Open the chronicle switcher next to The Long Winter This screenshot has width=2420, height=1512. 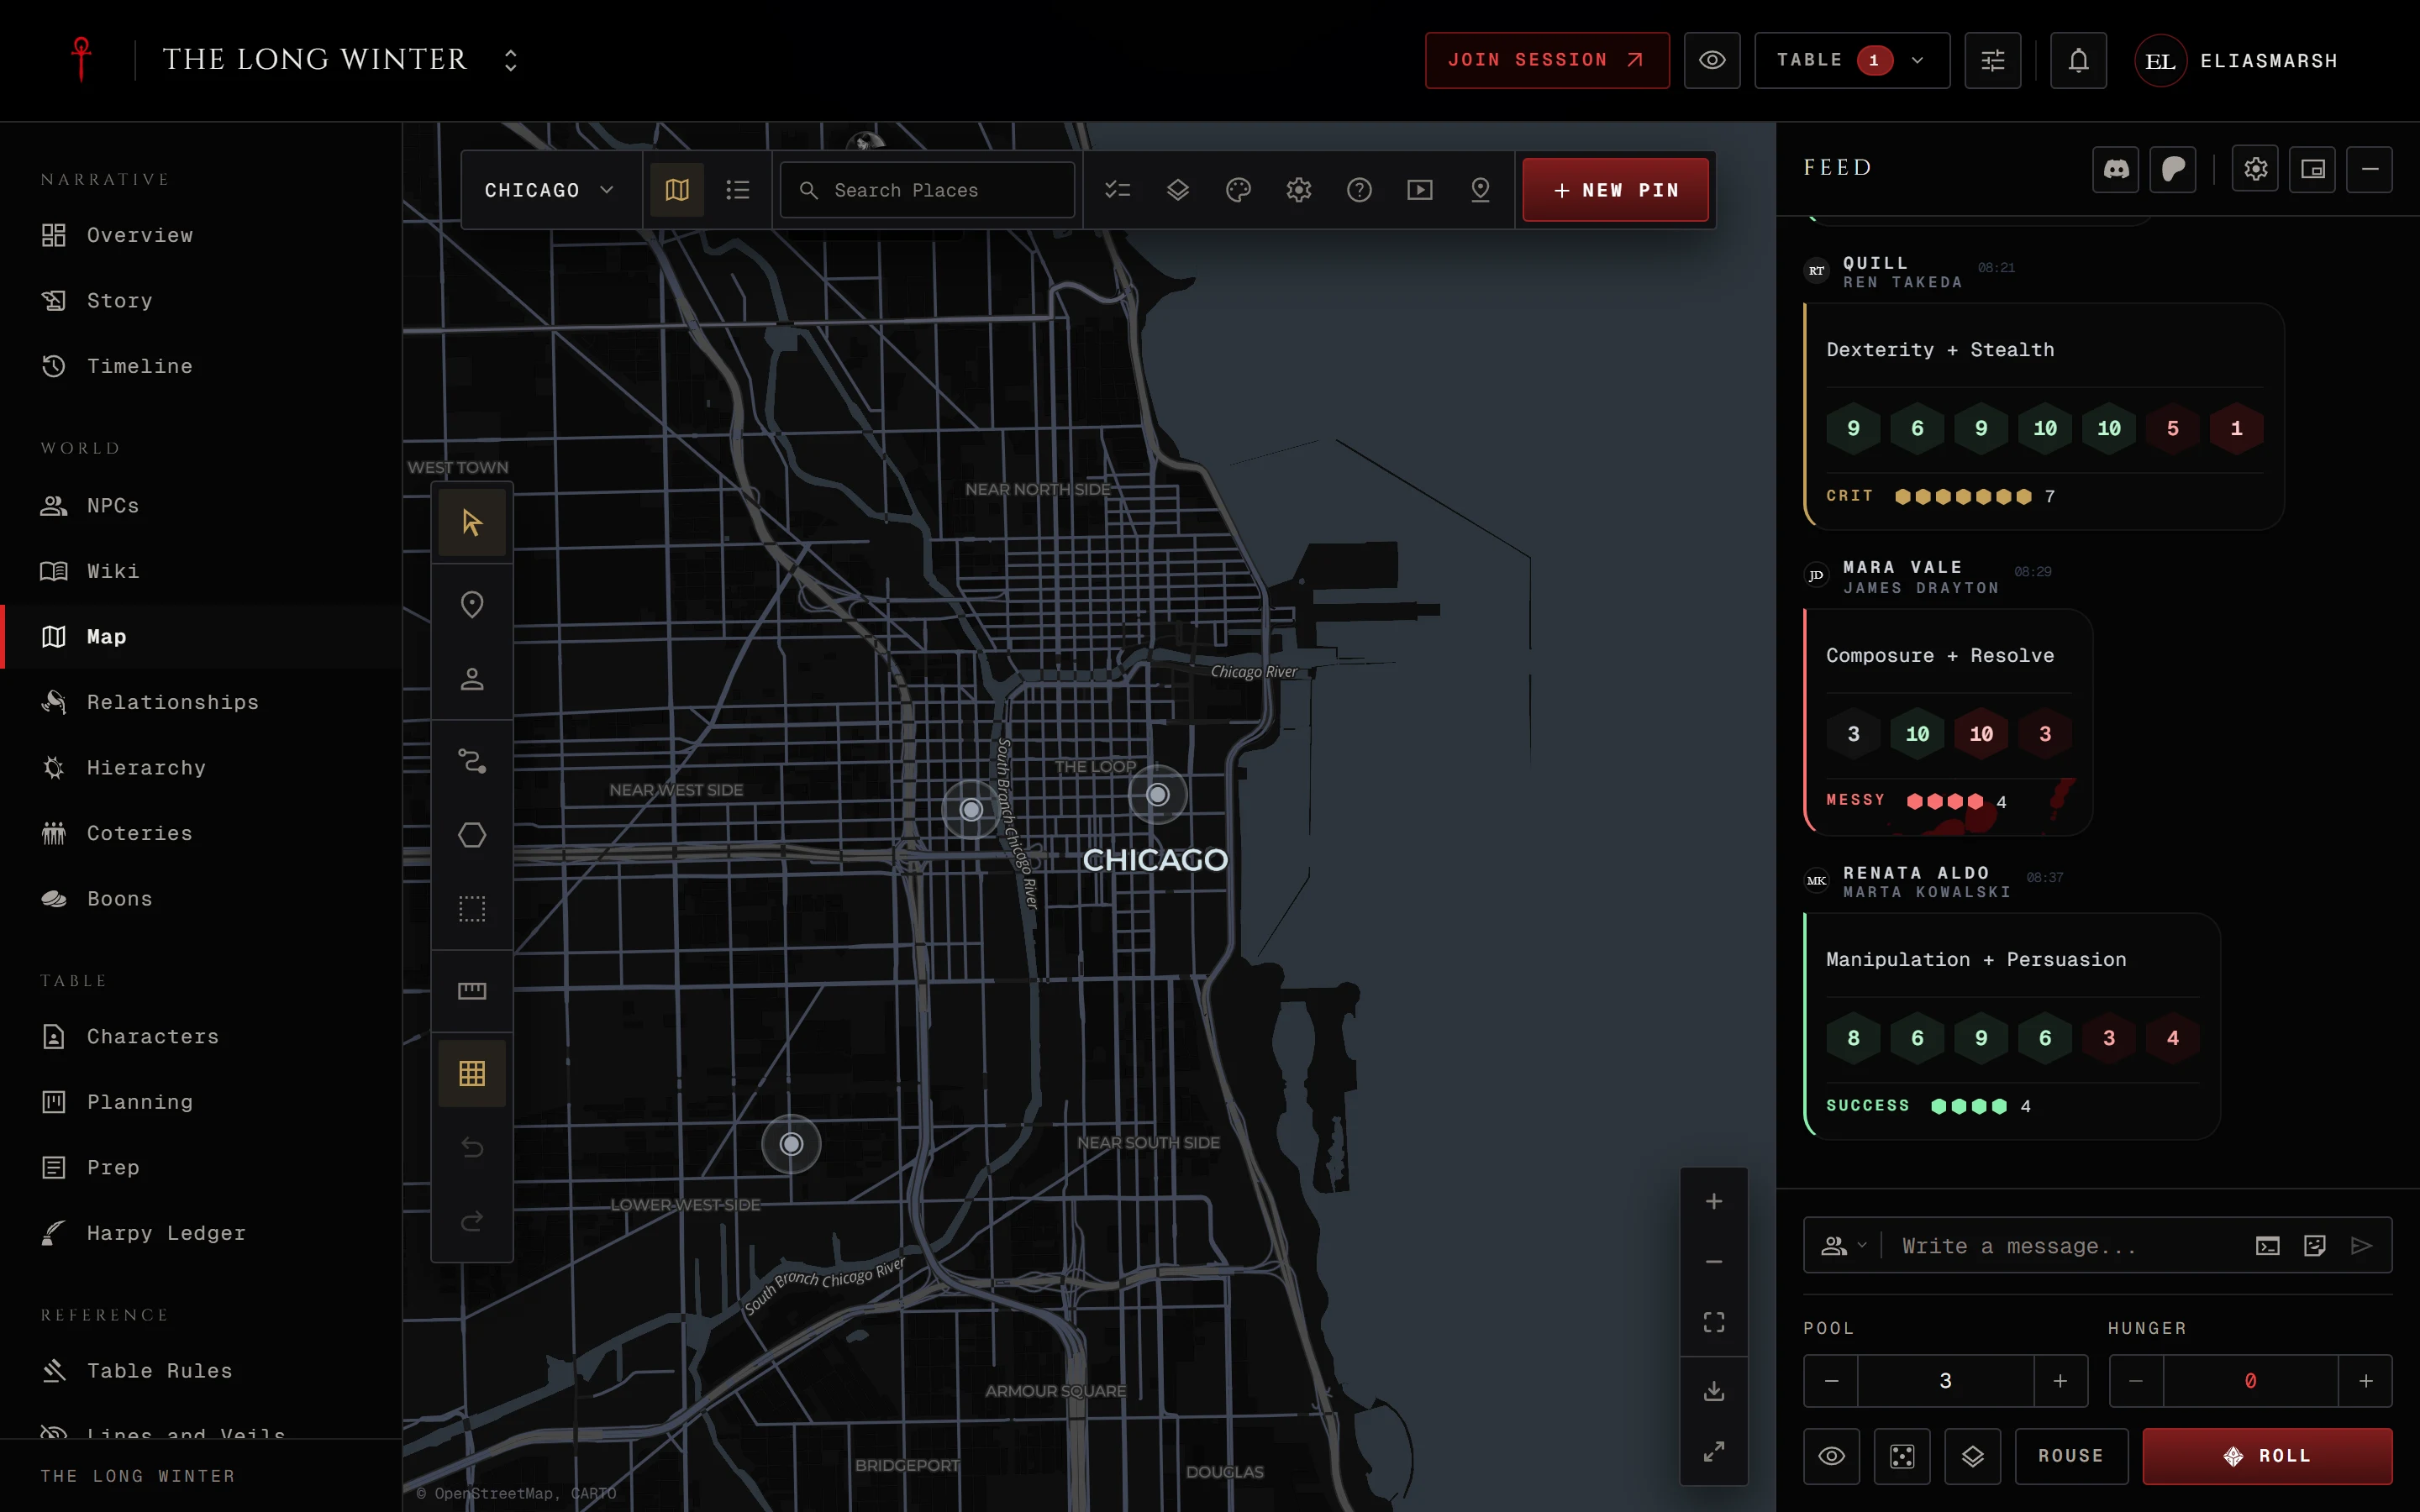click(x=510, y=60)
